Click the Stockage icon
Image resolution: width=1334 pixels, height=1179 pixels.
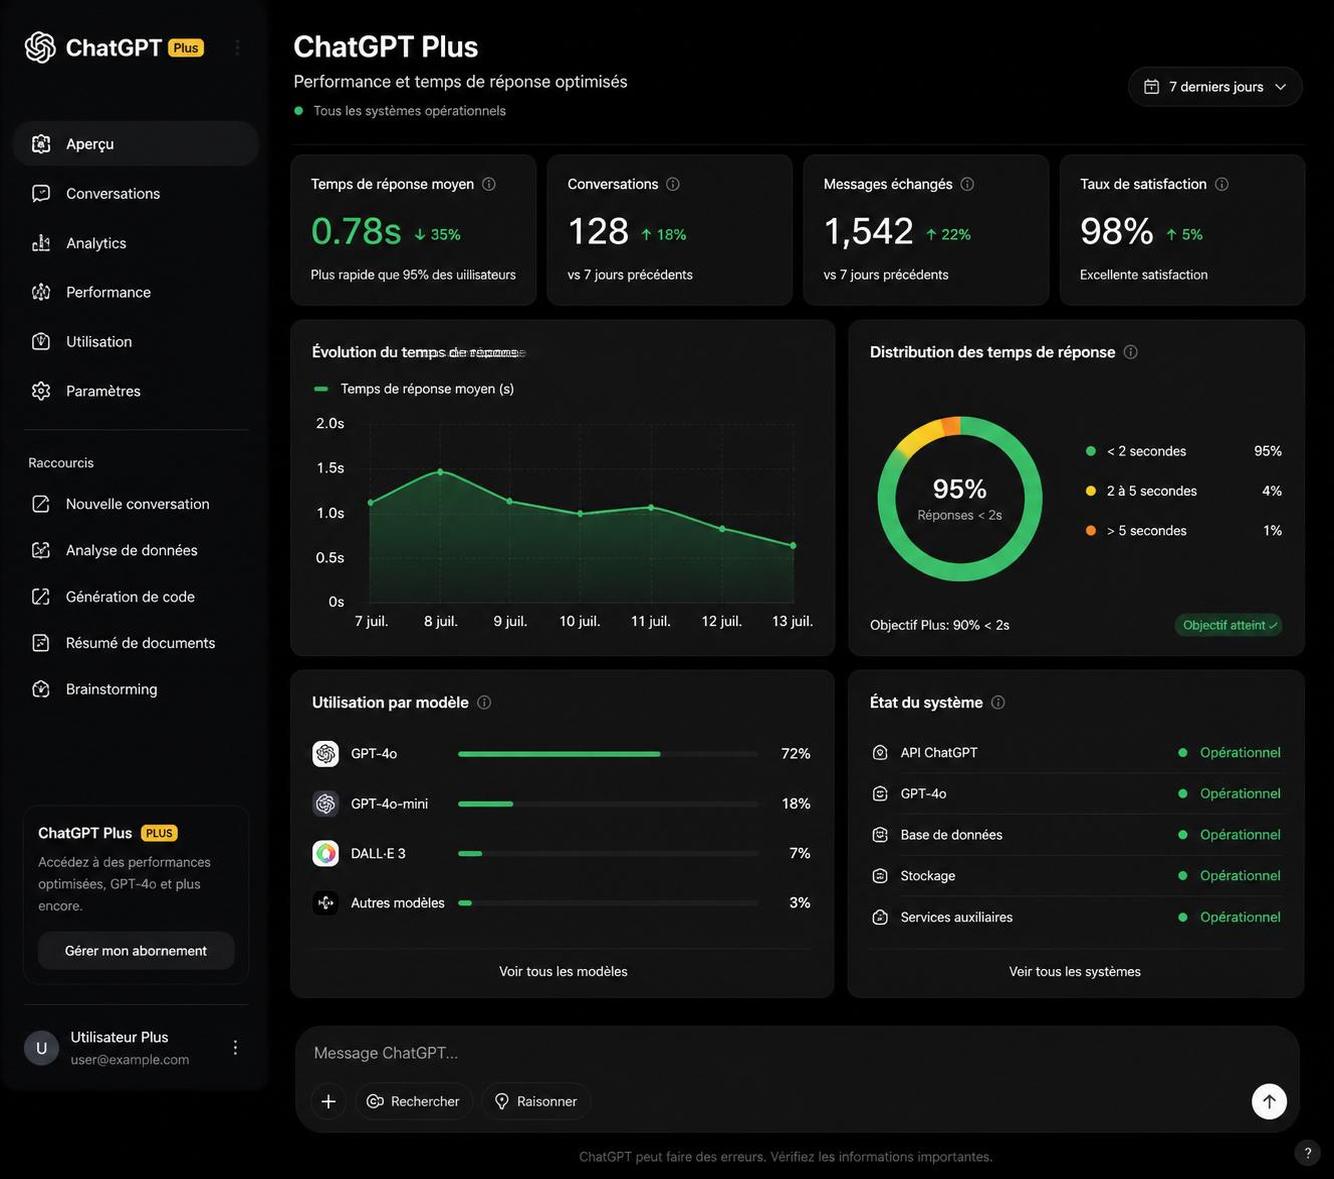[880, 876]
